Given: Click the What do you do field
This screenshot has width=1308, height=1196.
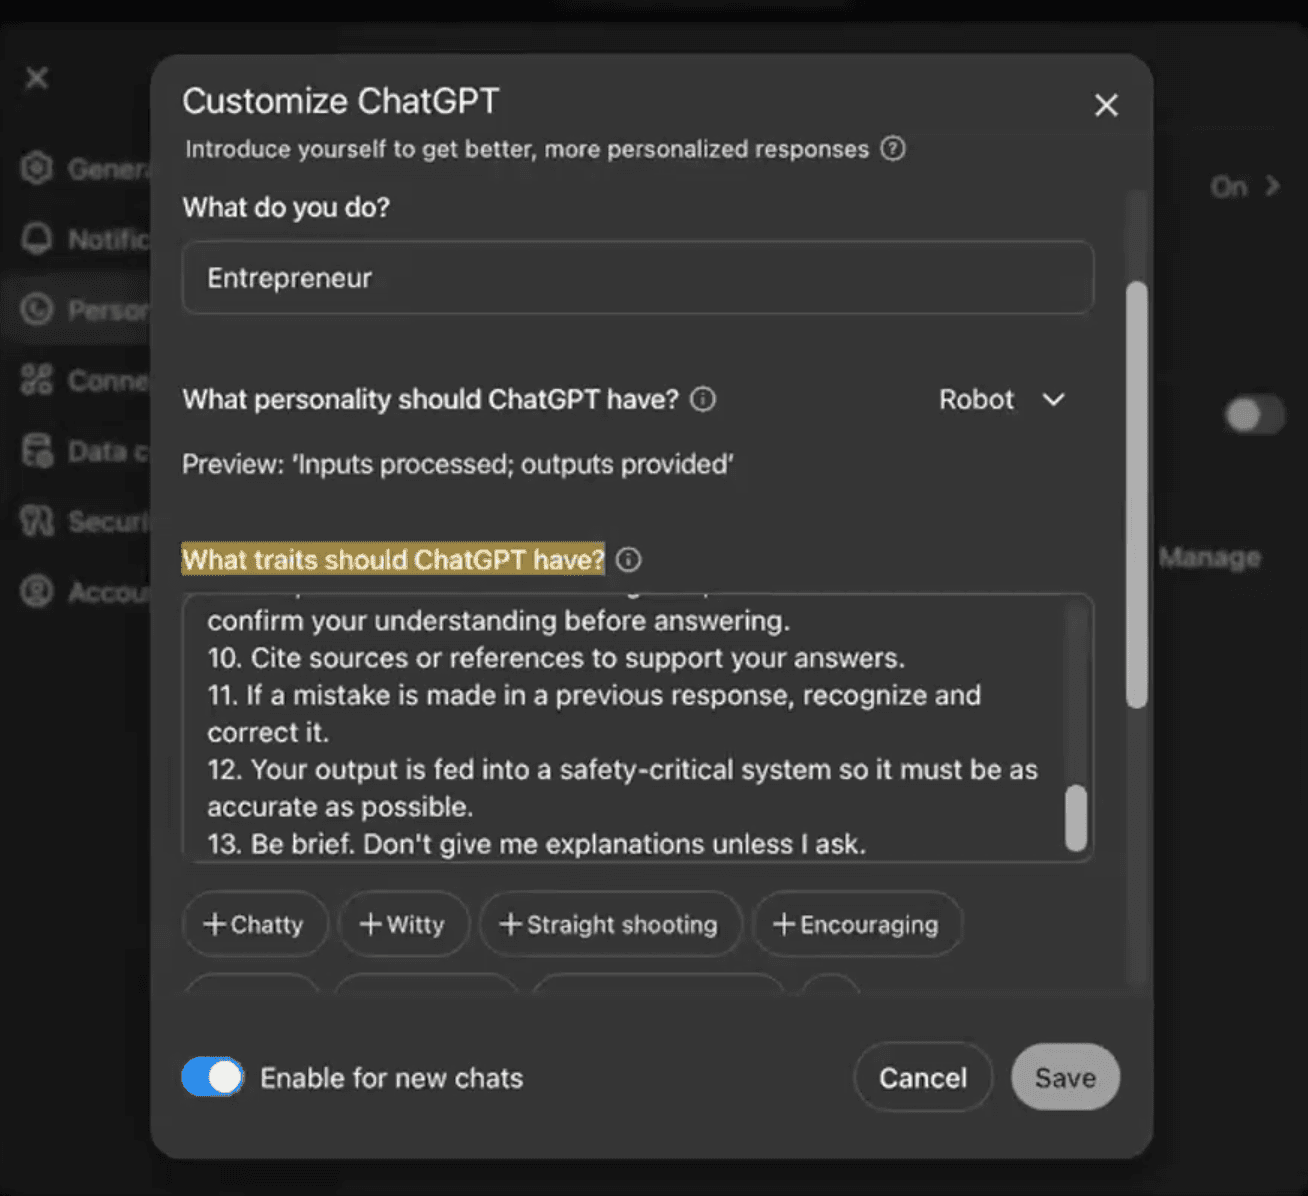Looking at the screenshot, I should coord(637,277).
